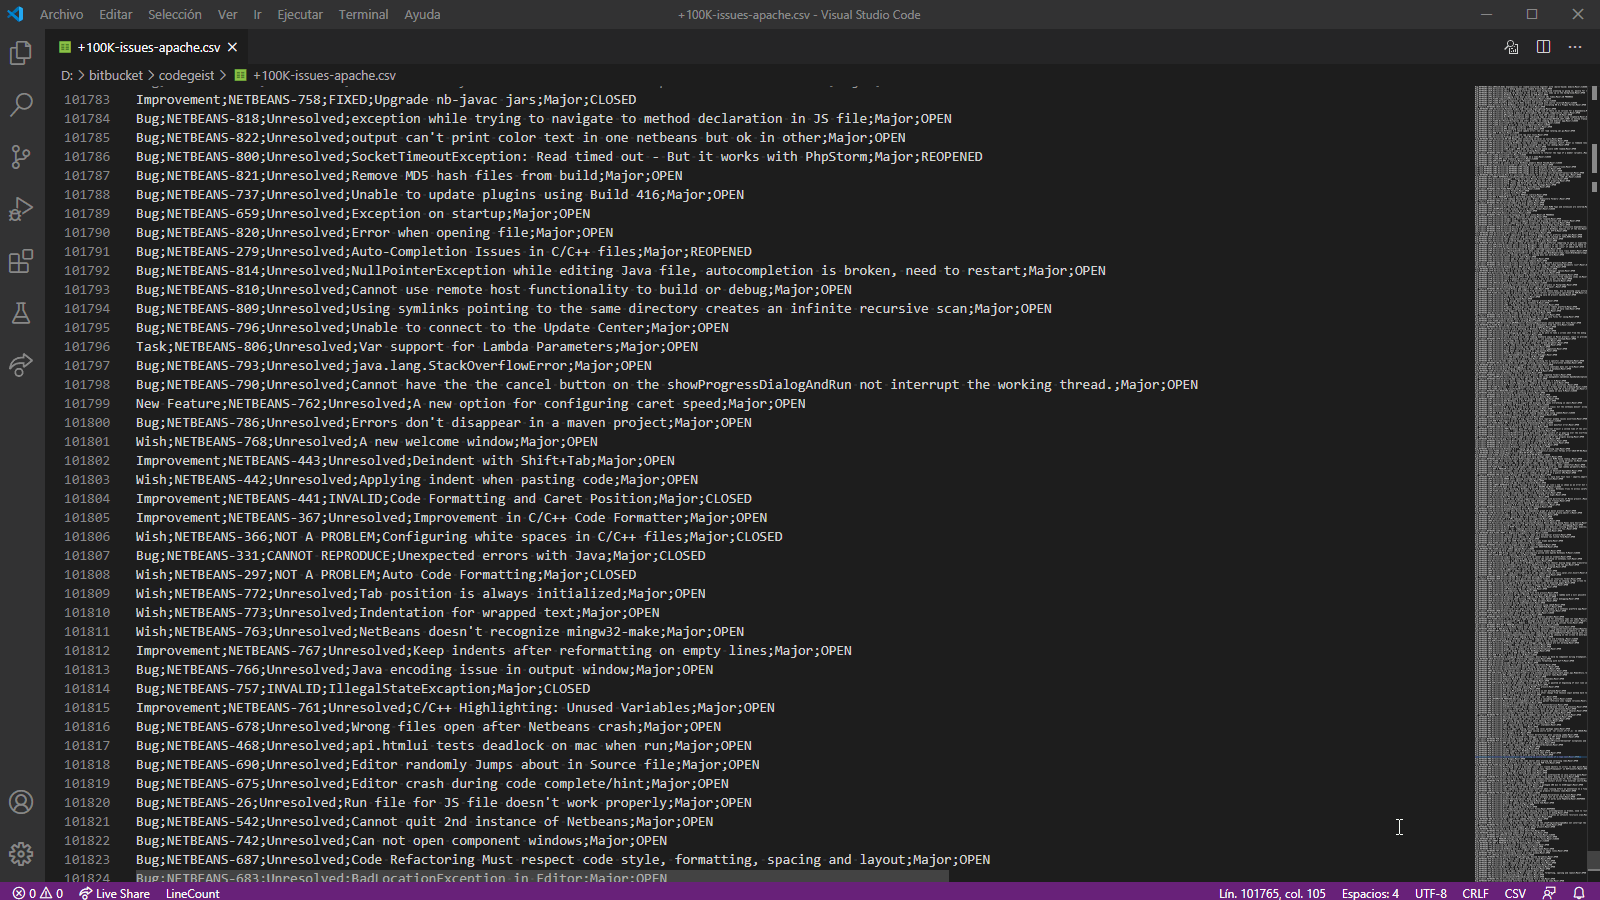Click the 'NullPointerException while editing Java file' line
This screenshot has width=1600, height=900.
[x=621, y=271]
